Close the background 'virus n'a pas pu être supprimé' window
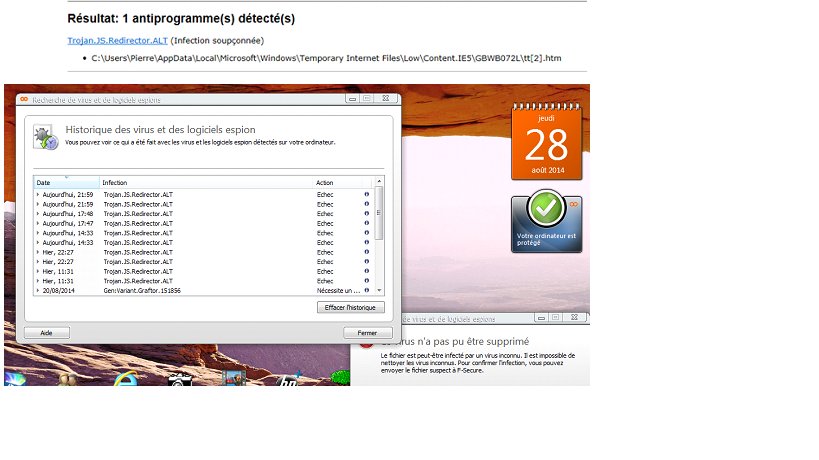Image resolution: width=819 pixels, height=460 pixels. point(575,317)
